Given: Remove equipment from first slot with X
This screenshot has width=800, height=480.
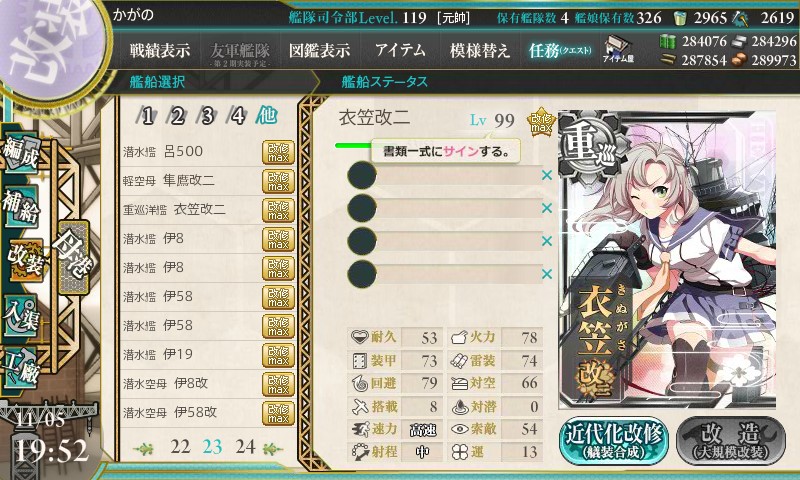Looking at the screenshot, I should (x=547, y=175).
